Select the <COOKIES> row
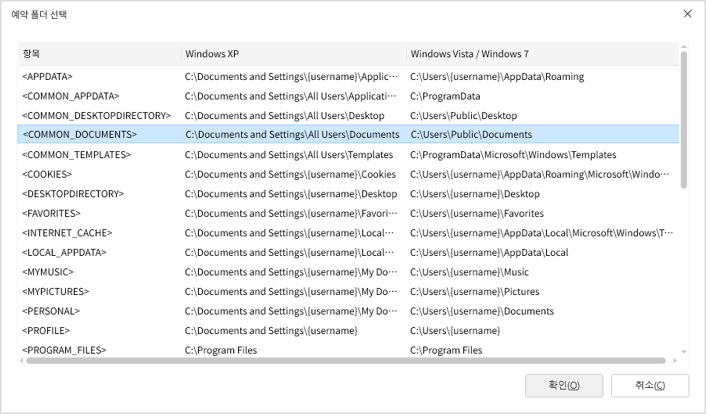This screenshot has height=414, width=706. point(46,174)
